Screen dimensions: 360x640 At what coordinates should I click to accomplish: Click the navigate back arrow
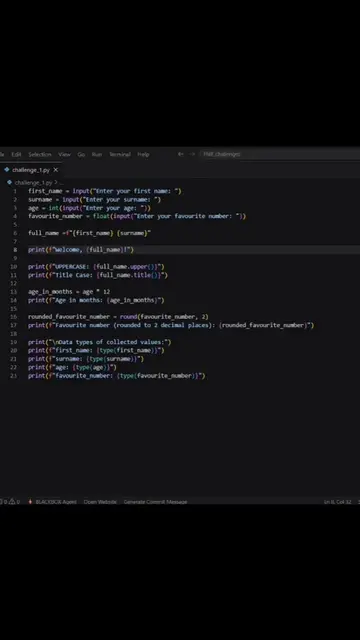(x=181, y=154)
